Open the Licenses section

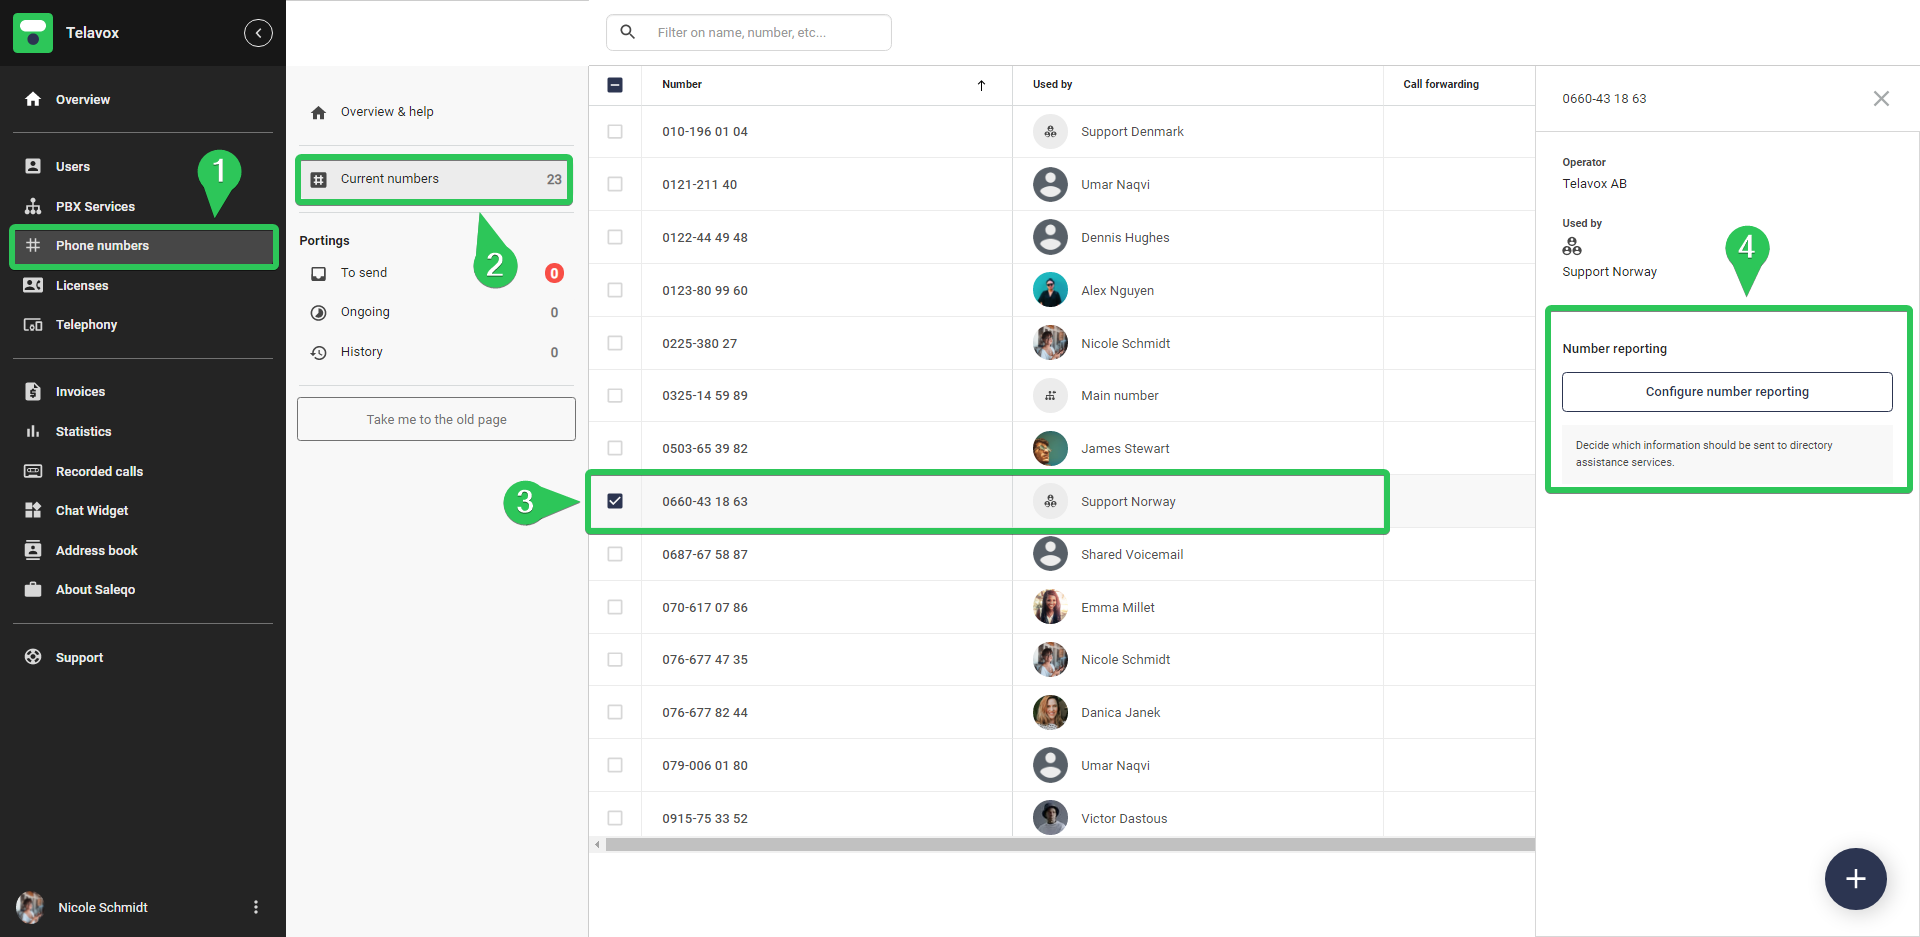click(82, 285)
